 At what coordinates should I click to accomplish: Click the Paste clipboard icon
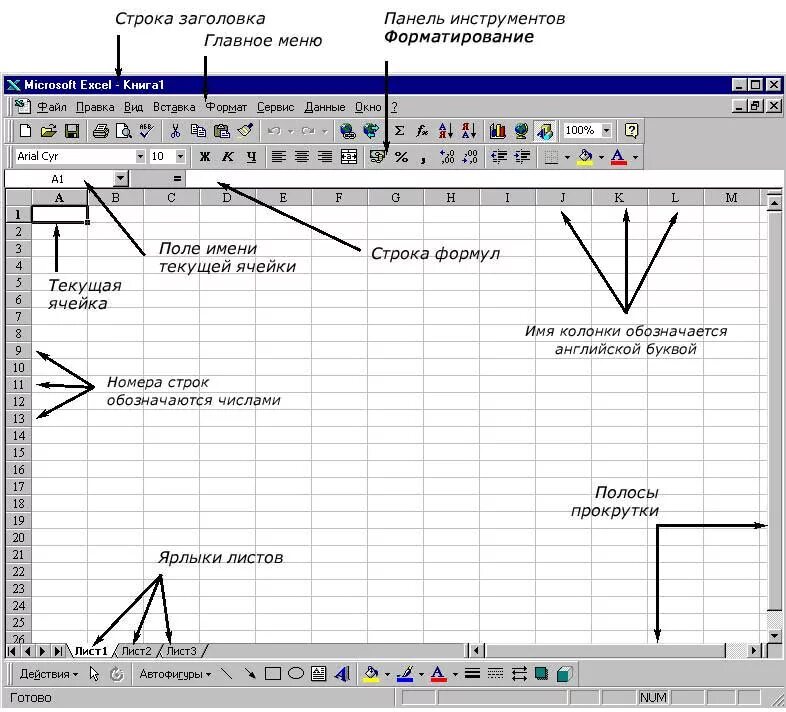pyautogui.click(x=221, y=131)
